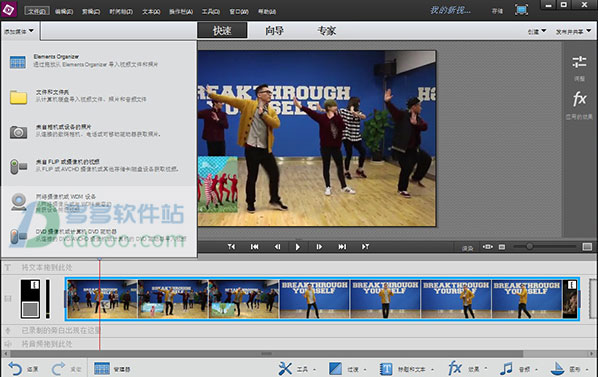Click the narration track microphone icon
The width and height of the screenshot is (598, 377).
click(x=8, y=330)
